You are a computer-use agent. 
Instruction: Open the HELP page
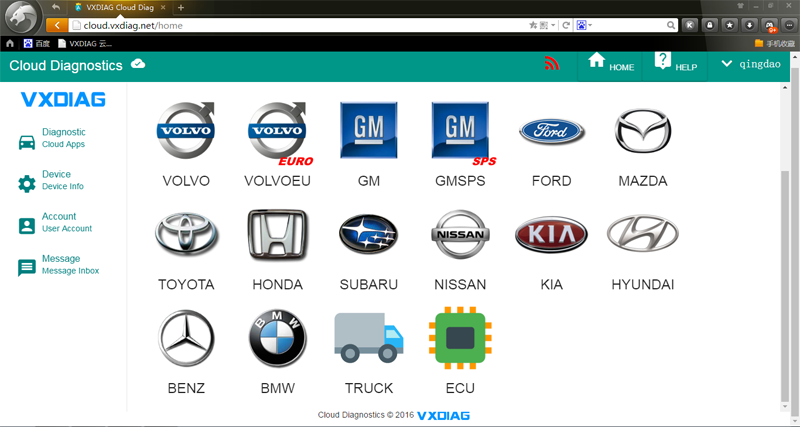(675, 64)
